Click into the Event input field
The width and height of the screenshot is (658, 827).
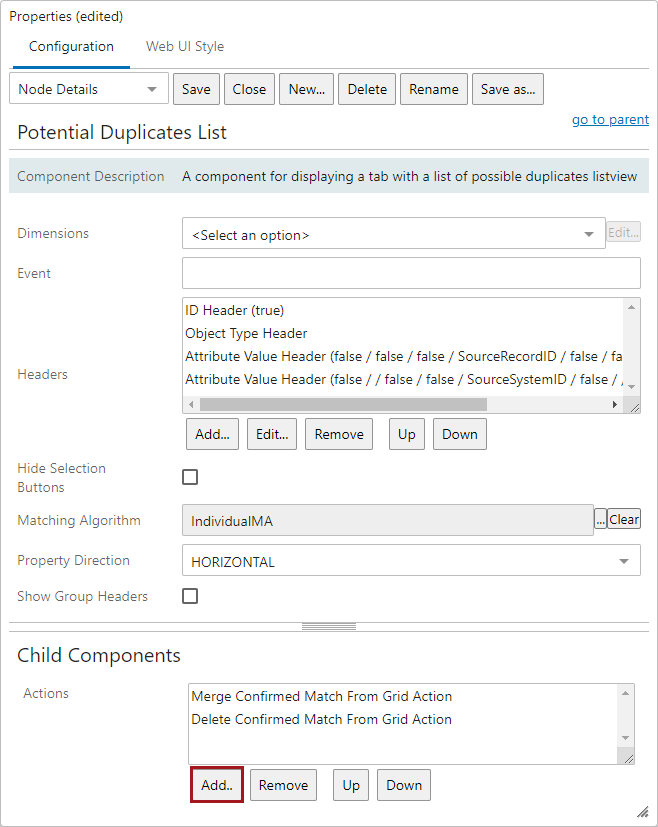(x=410, y=273)
